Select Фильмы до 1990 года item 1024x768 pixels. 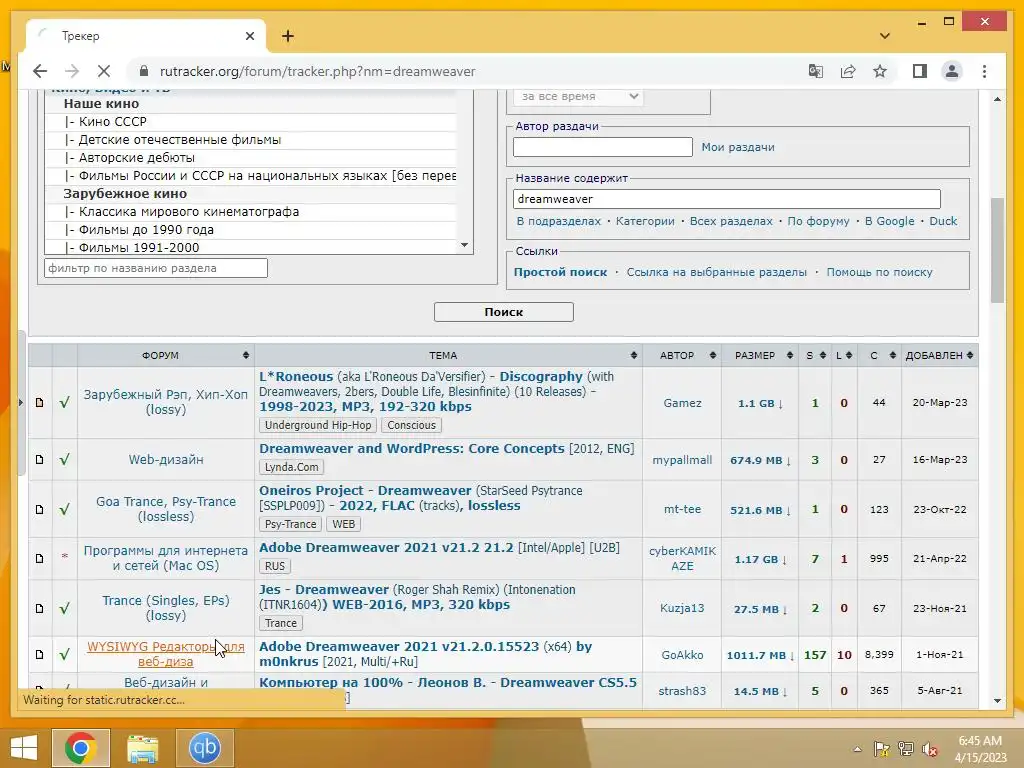pos(251,230)
